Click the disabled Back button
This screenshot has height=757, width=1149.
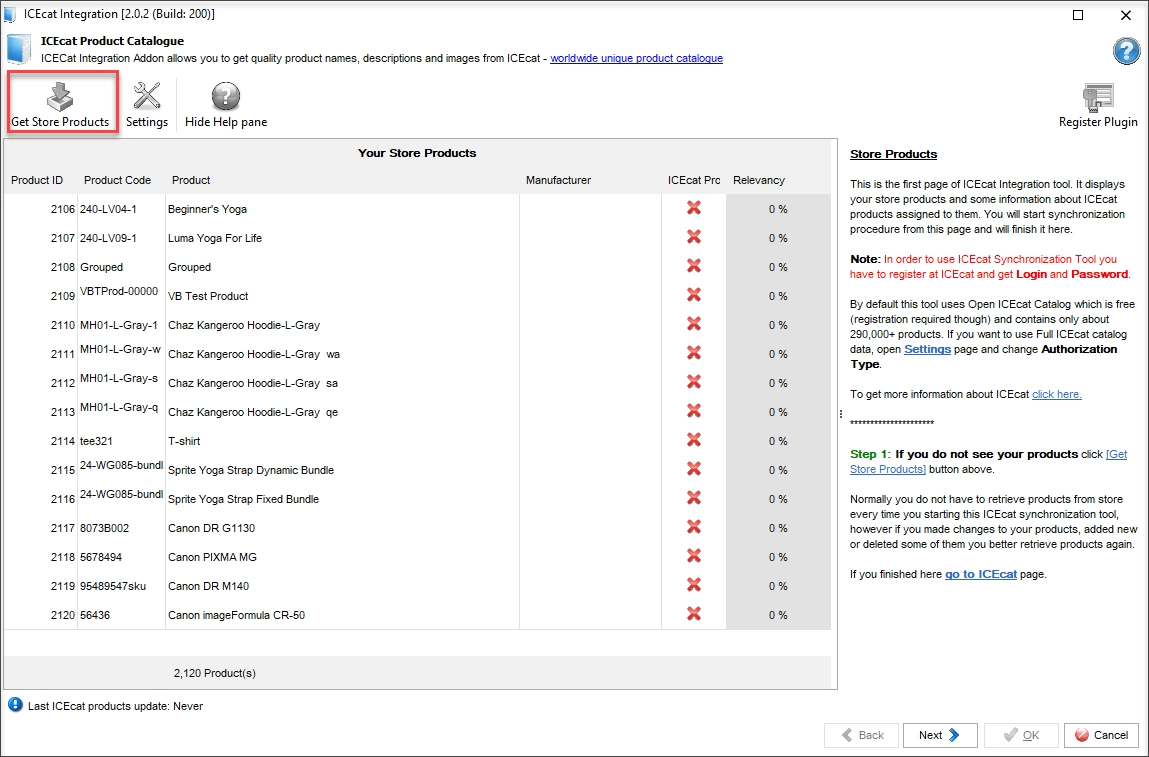[861, 735]
